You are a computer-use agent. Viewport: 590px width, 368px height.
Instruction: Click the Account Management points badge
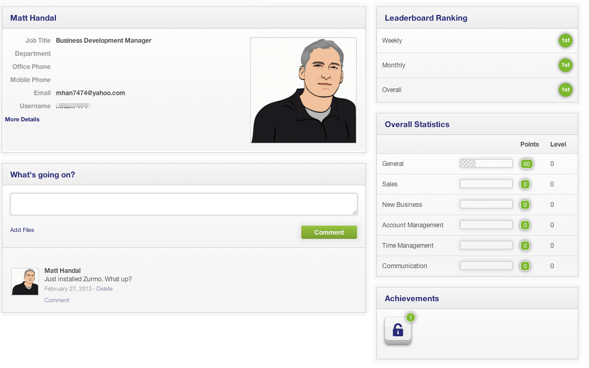tap(525, 225)
